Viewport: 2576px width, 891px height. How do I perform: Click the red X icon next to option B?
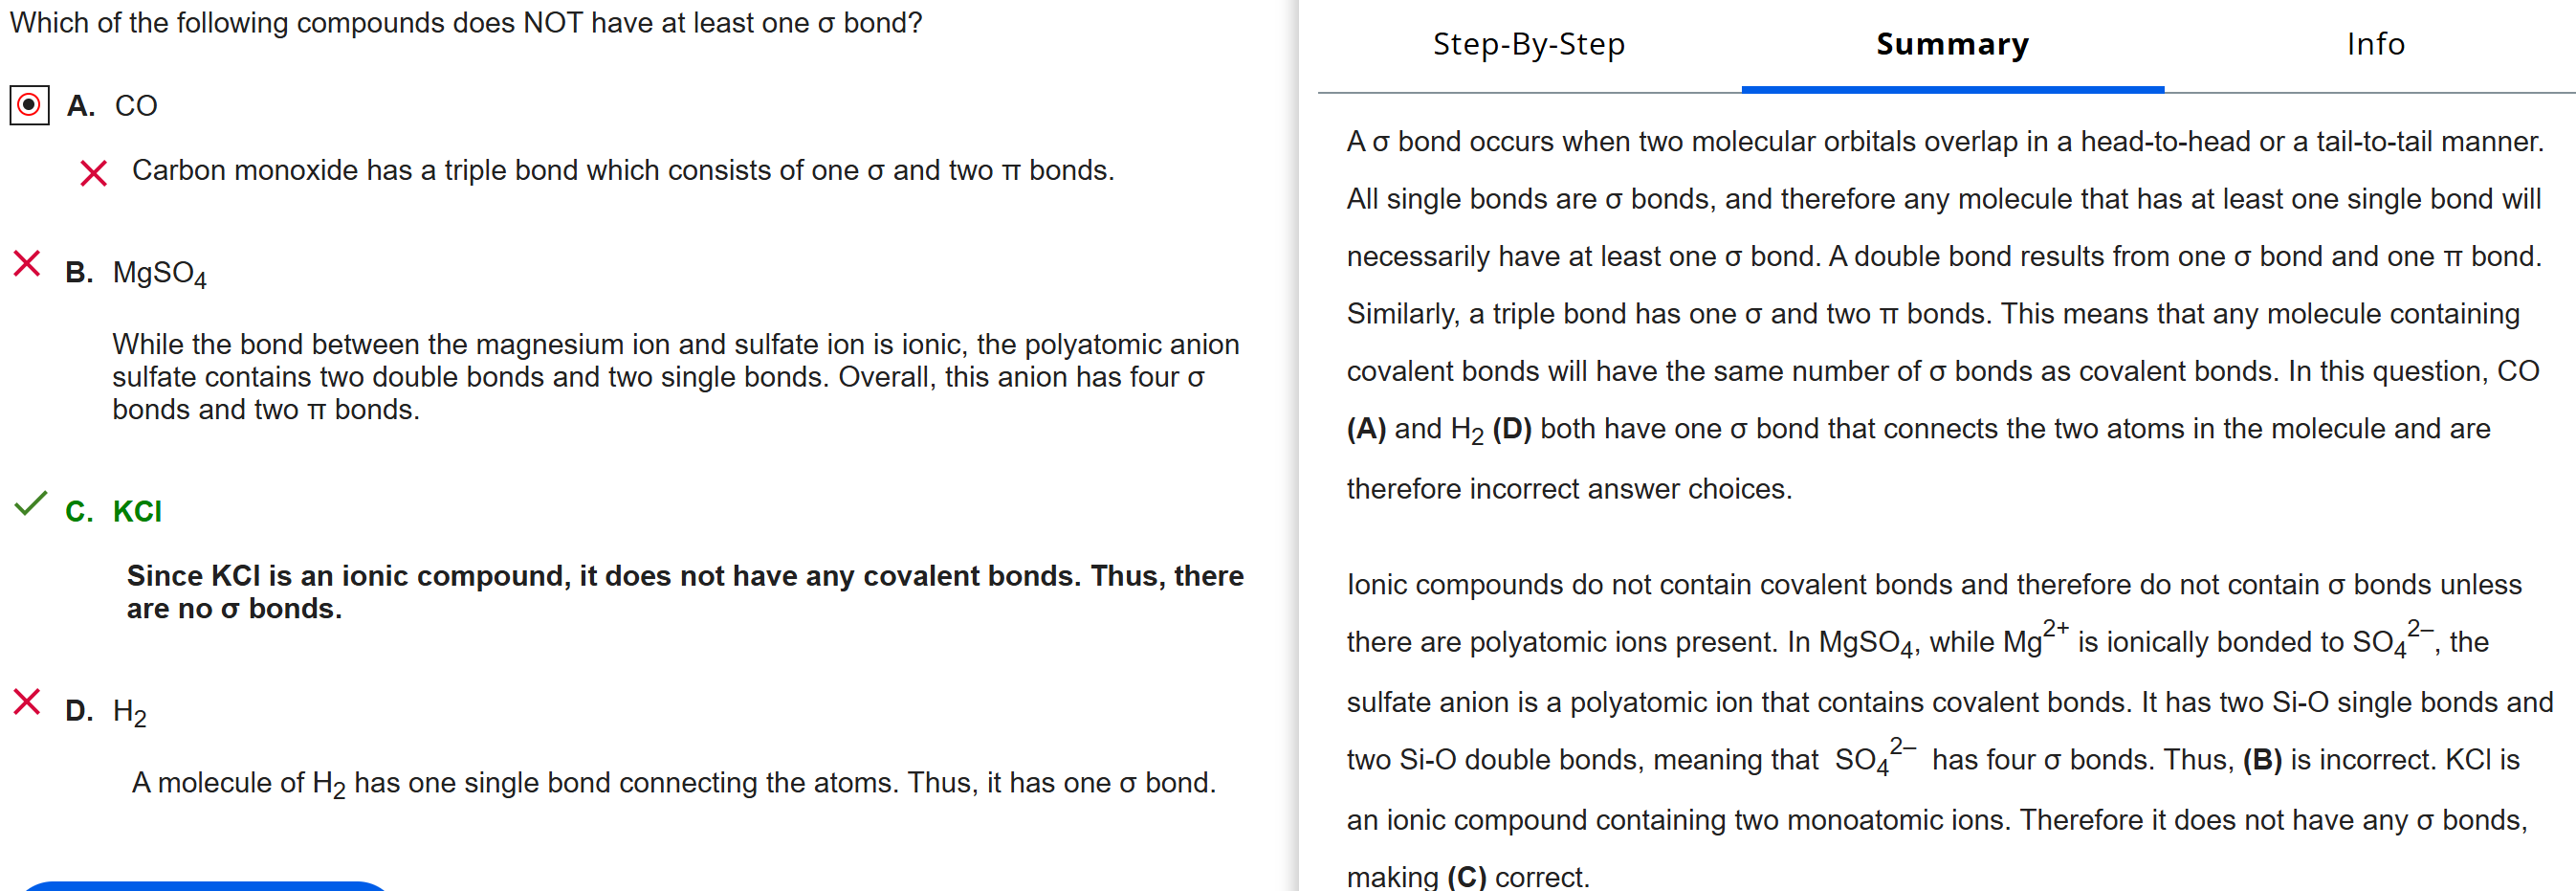coord(27,264)
